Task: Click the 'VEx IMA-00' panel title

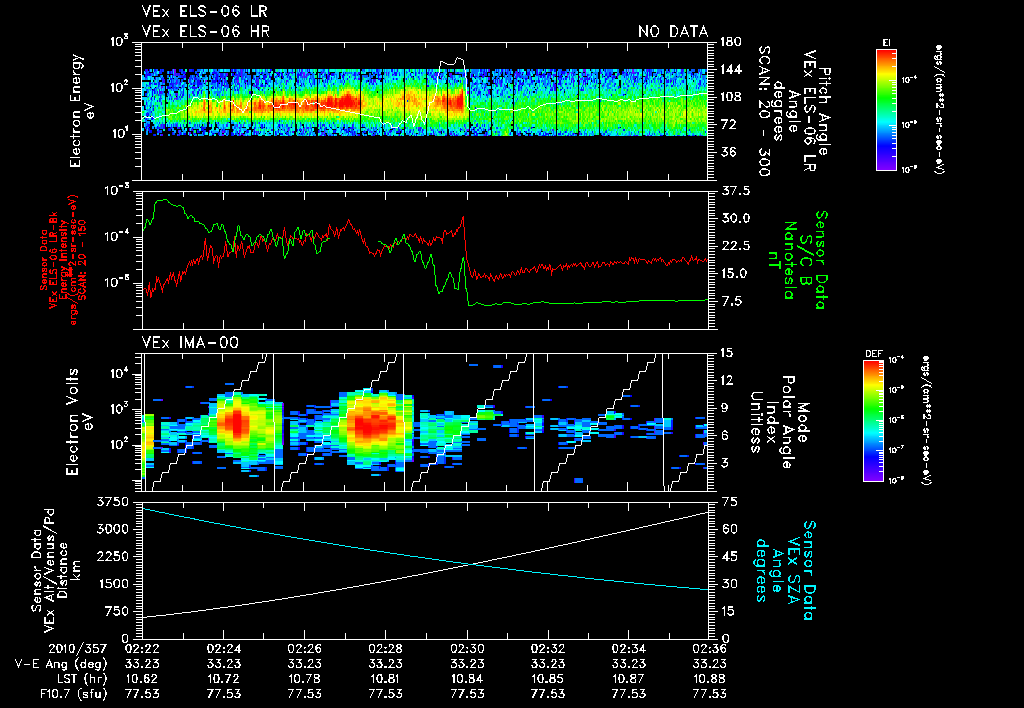Action: pyautogui.click(x=190, y=342)
